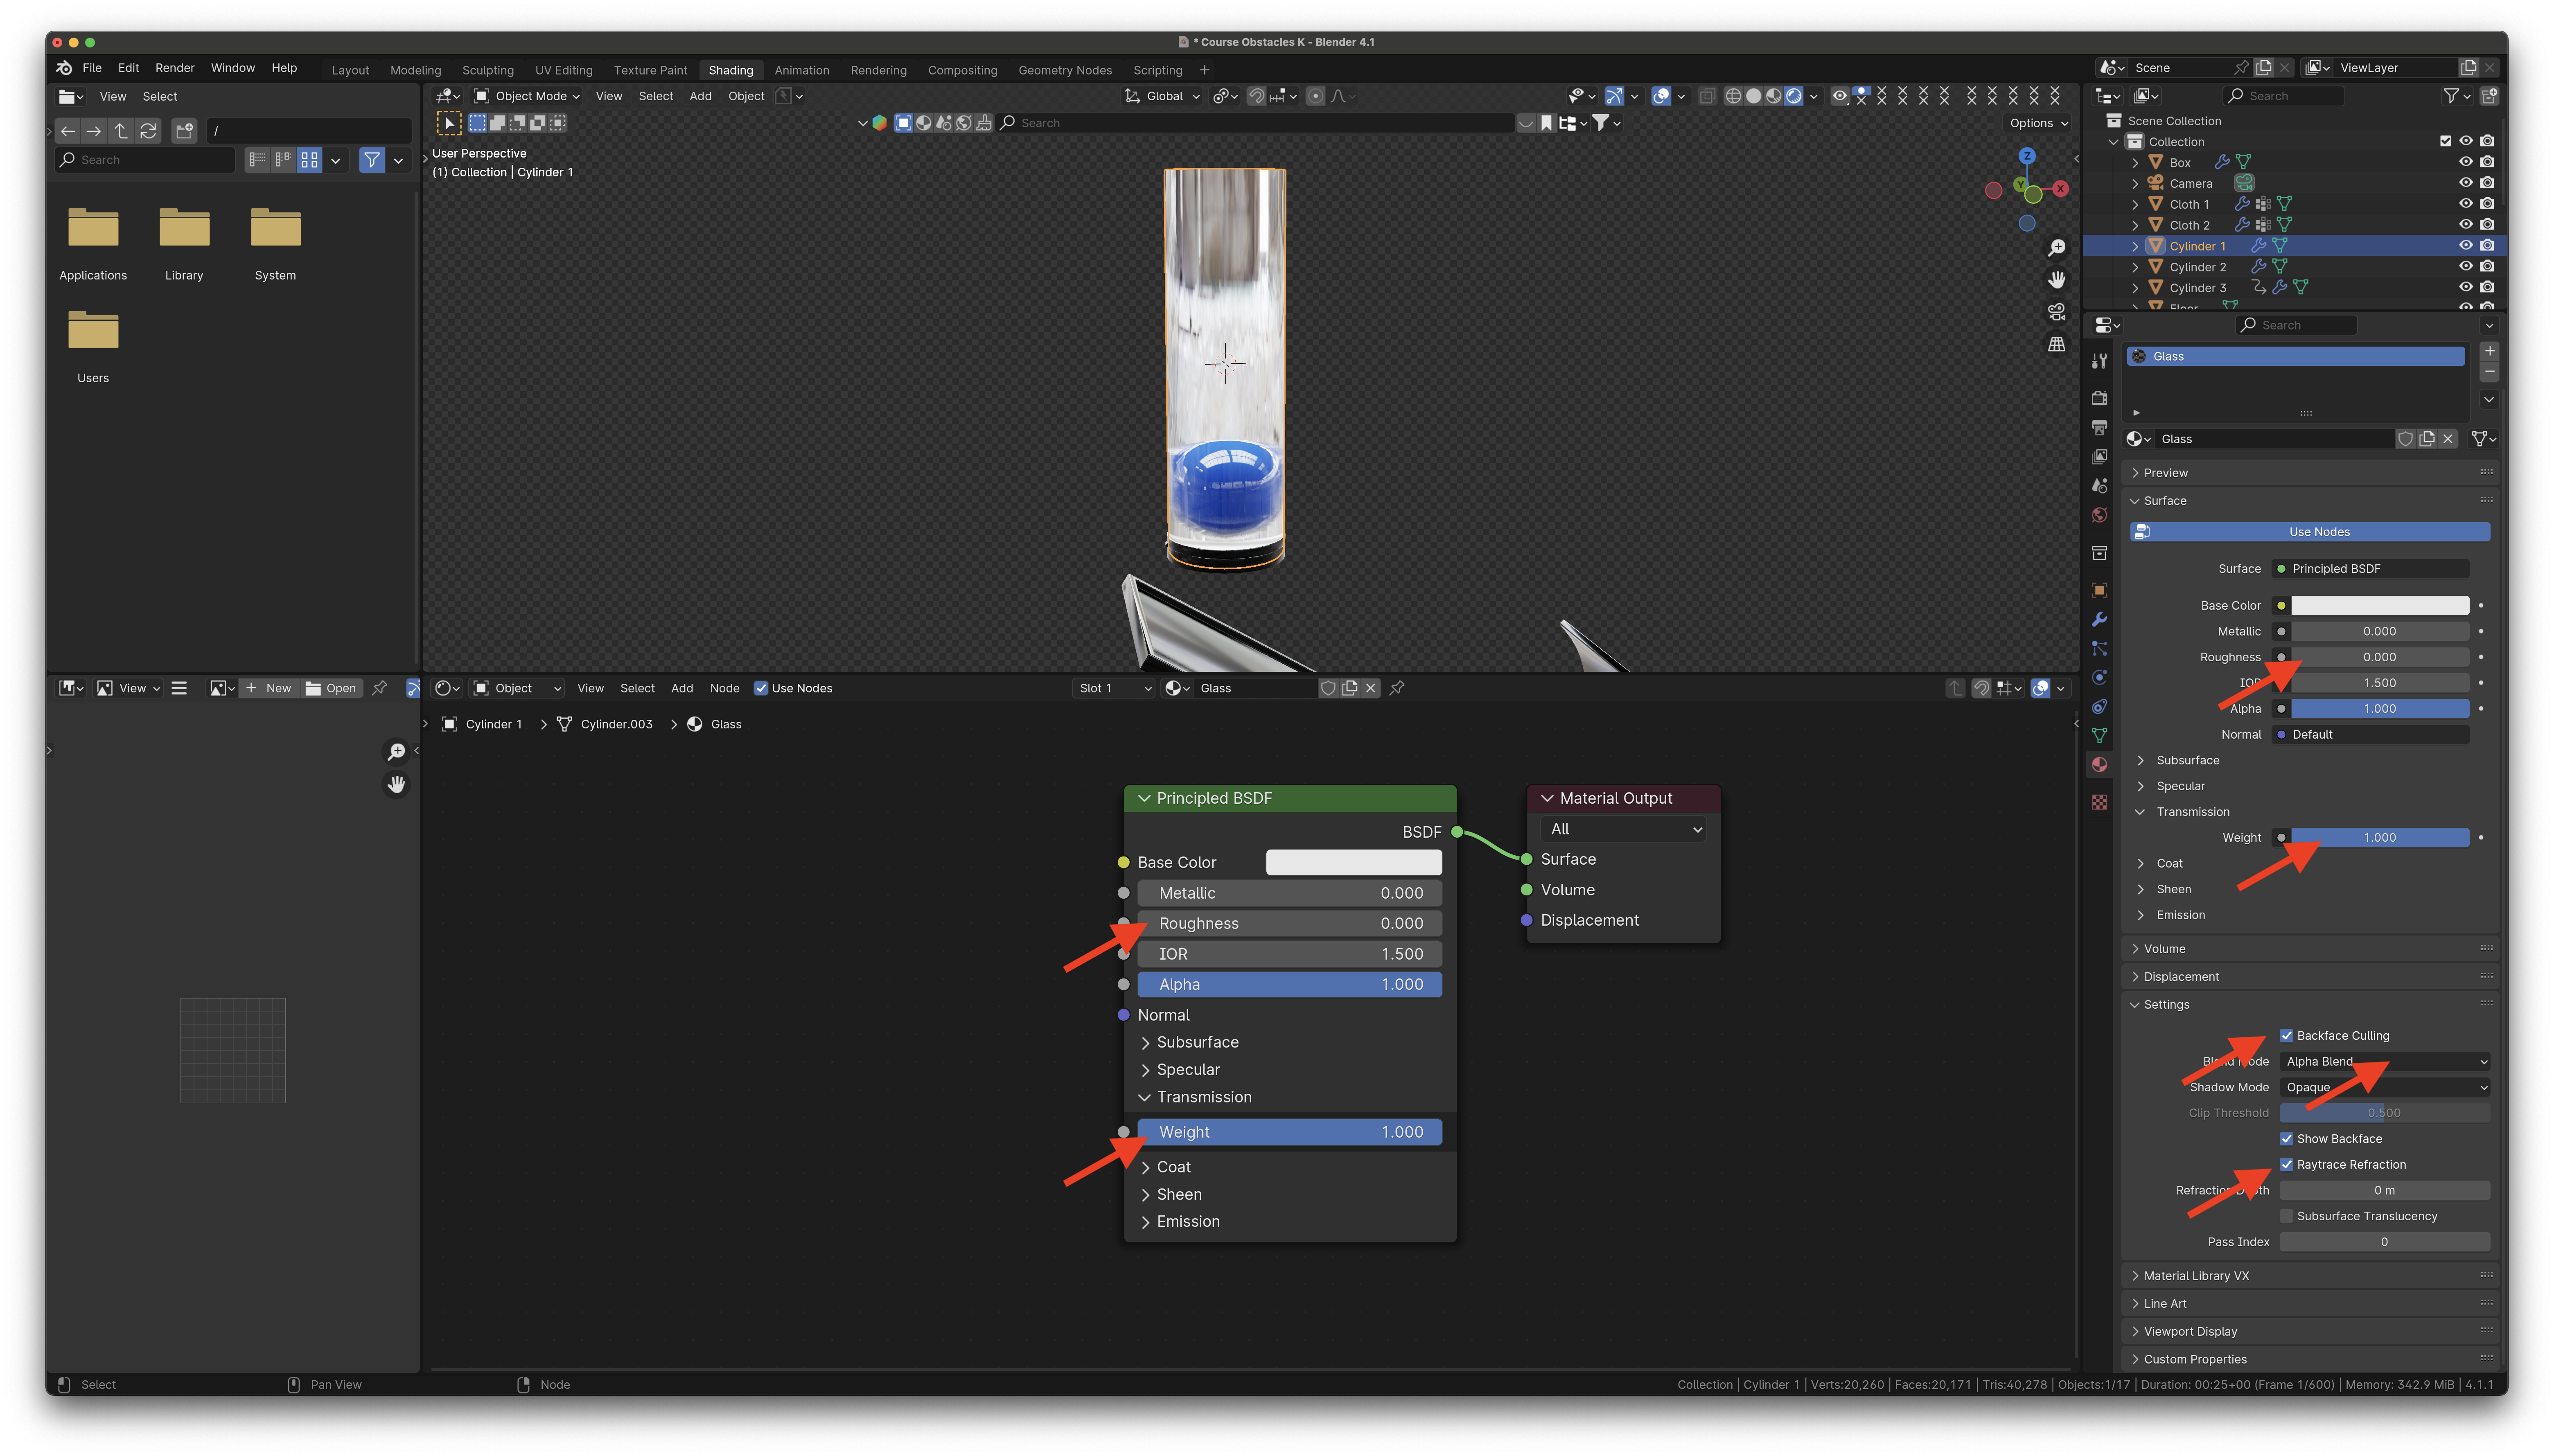This screenshot has height=1456, width=2554.
Task: Open the Tool properties tab
Action: 2099,361
